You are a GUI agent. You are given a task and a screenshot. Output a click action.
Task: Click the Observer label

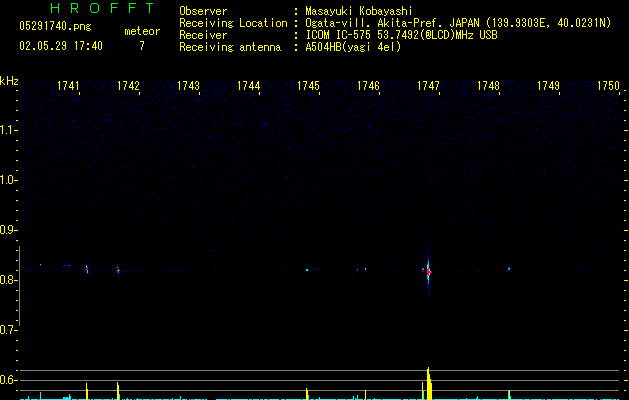203,11
